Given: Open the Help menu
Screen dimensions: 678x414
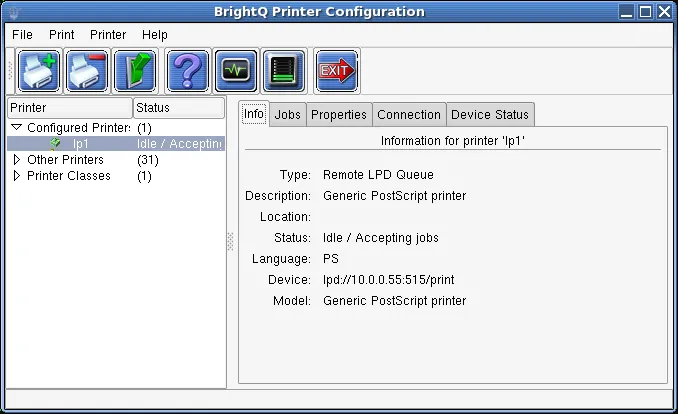Looking at the screenshot, I should tap(155, 35).
